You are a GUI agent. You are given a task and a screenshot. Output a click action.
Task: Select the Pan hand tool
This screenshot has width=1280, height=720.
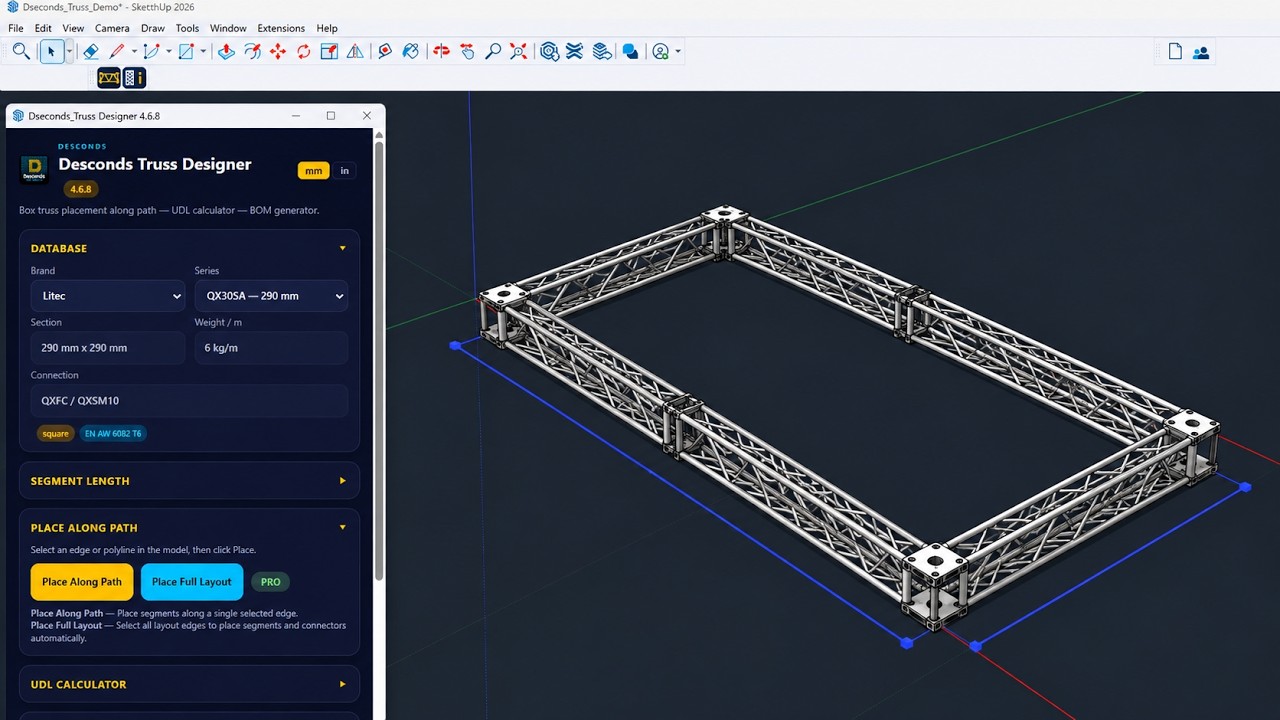[467, 51]
